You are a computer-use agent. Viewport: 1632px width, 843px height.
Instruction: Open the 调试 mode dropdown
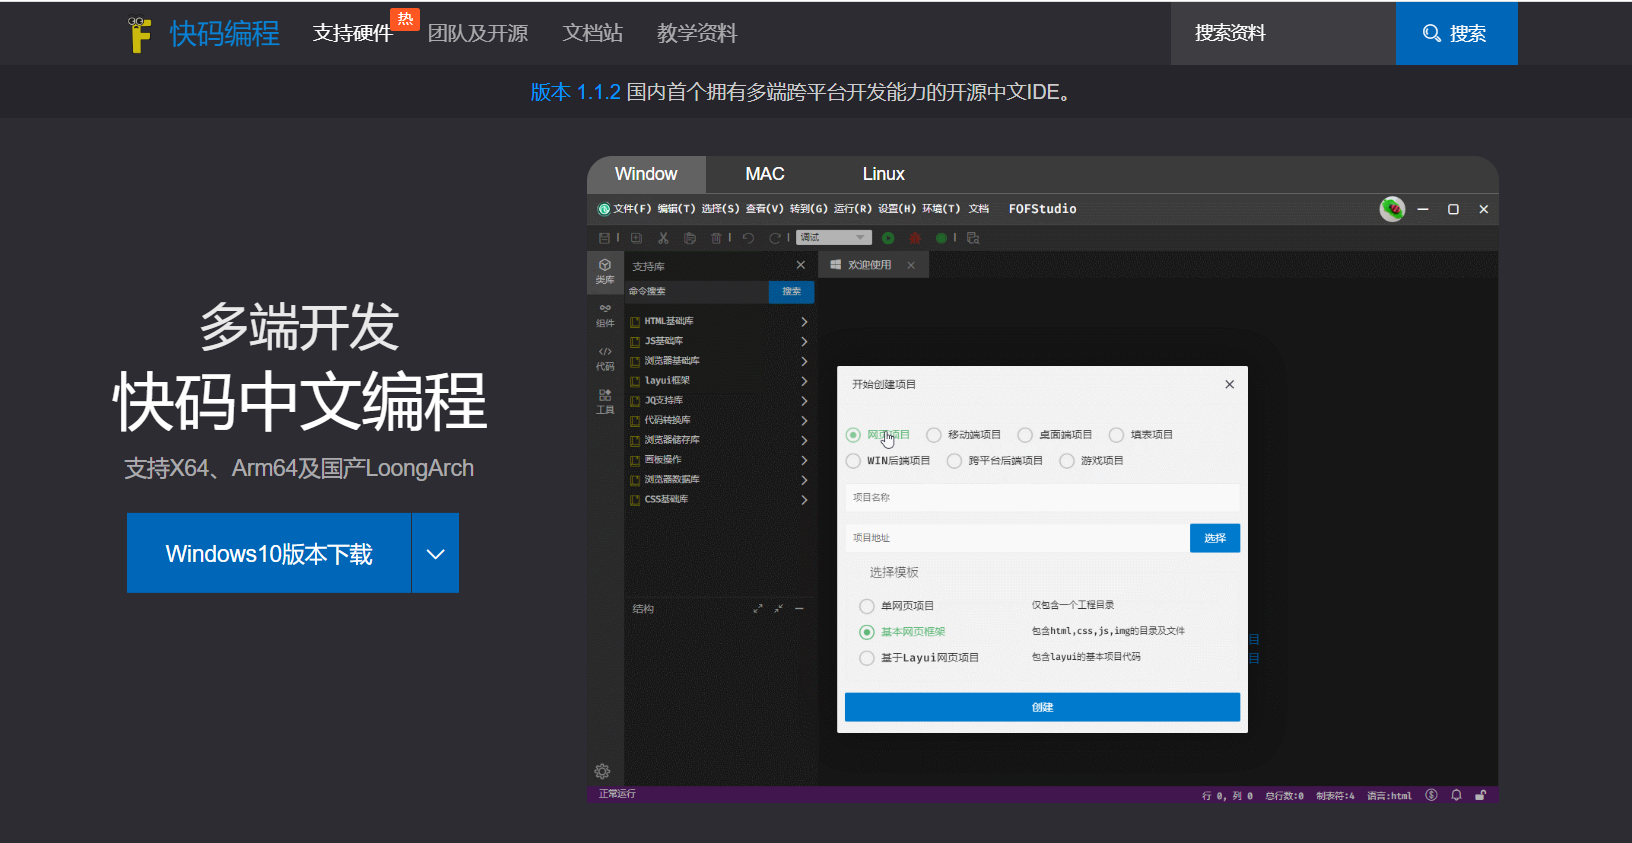click(834, 237)
